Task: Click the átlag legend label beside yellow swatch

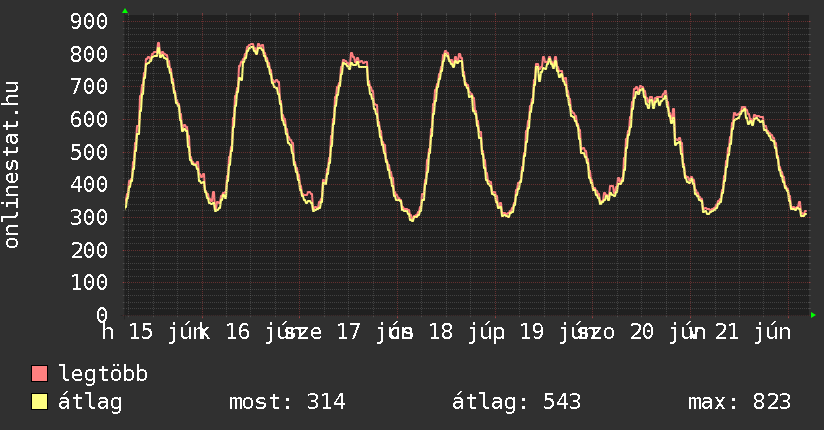Action: point(90,402)
